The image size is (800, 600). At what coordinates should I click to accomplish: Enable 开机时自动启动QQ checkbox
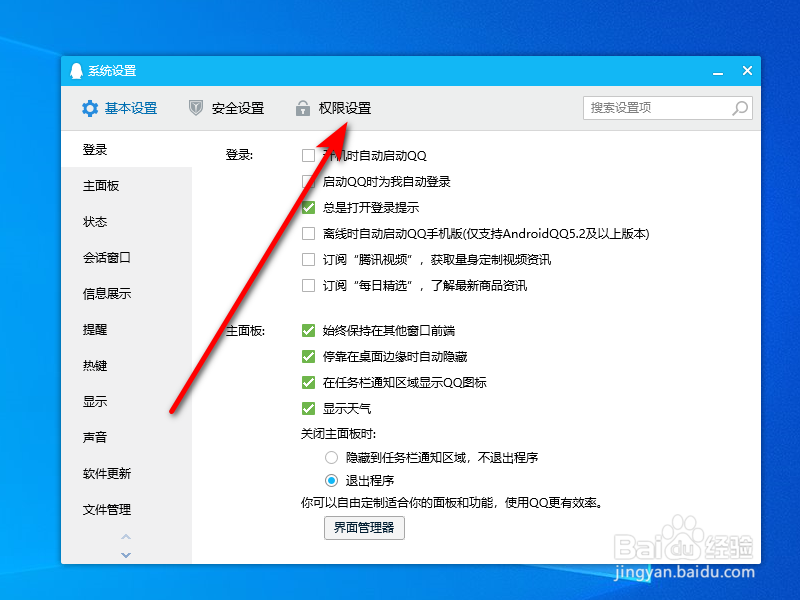[x=308, y=156]
